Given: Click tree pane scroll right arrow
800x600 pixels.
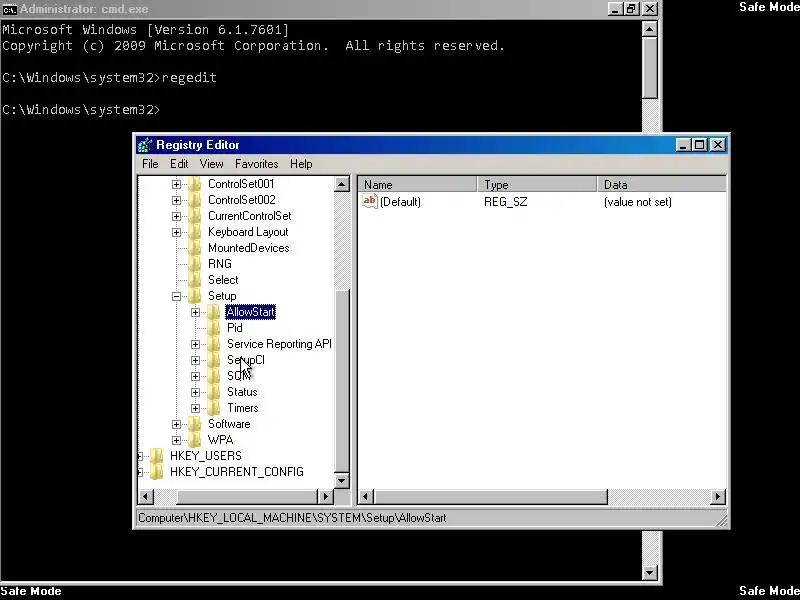Looking at the screenshot, I should click(326, 496).
